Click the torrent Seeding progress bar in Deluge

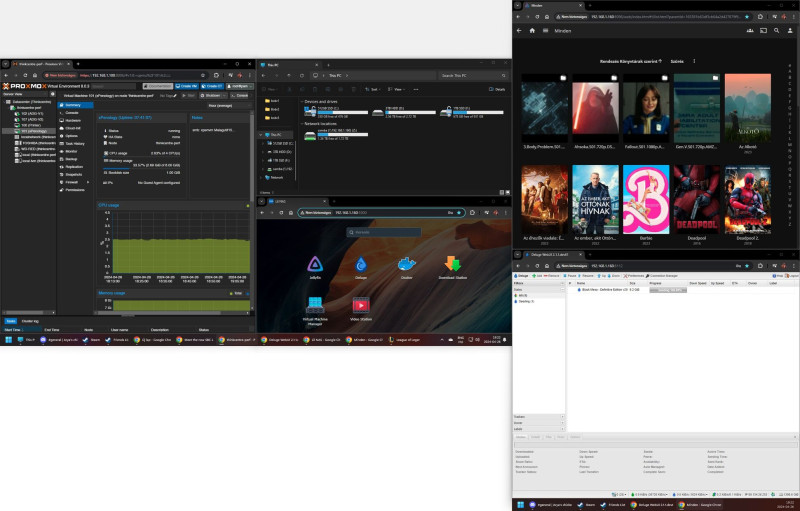668,290
